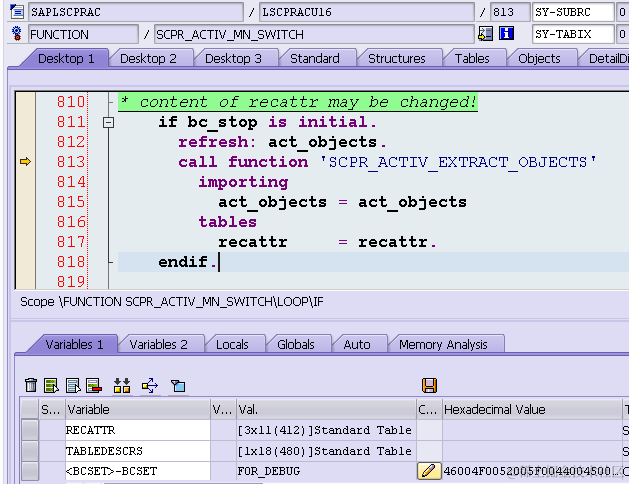The height and width of the screenshot is (484, 629).
Task: Switch to the Desktop 2 tab
Action: pyautogui.click(x=148, y=59)
